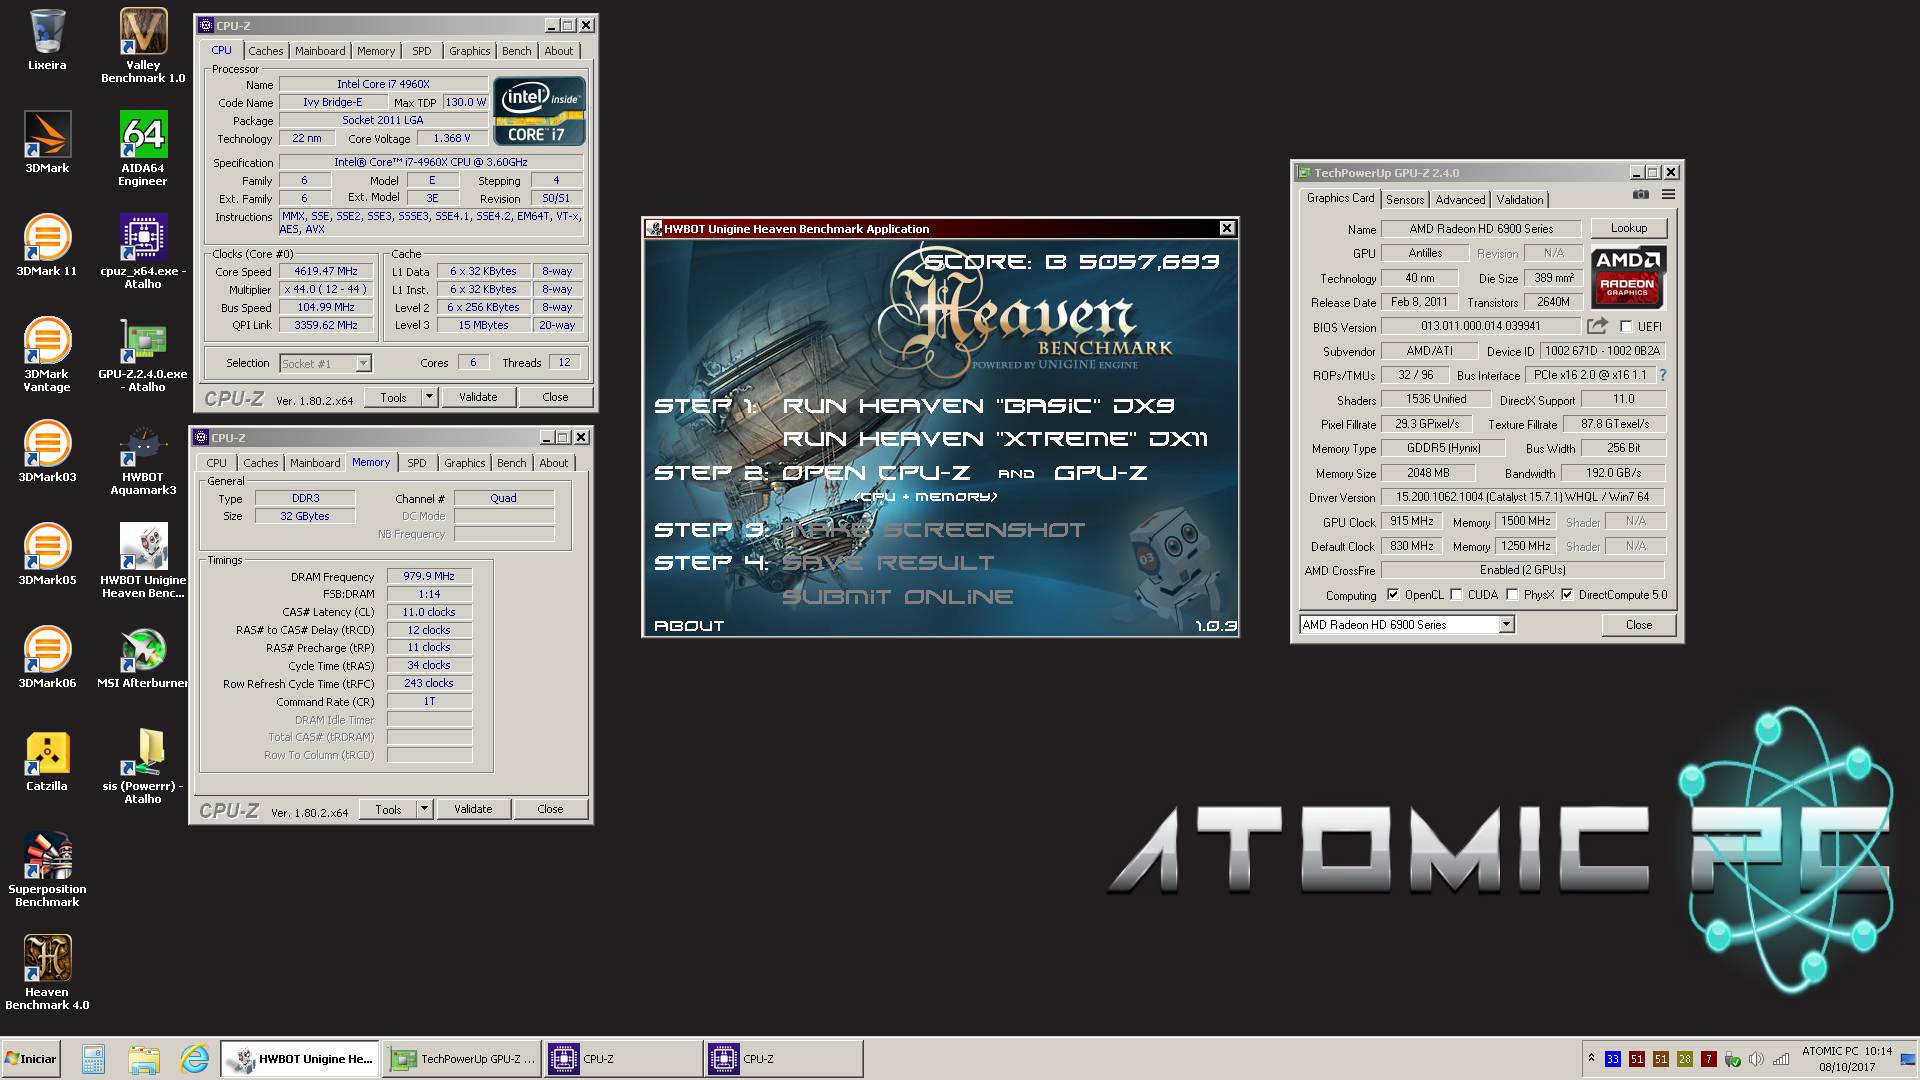Open HWBOT Unigine Heaven desktop shortcut
The width and height of the screenshot is (1920, 1080).
pyautogui.click(x=143, y=560)
